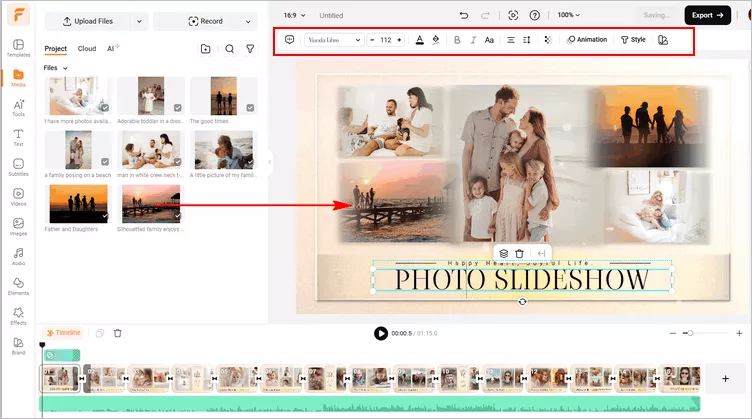Viewport: 752px width, 419px height.
Task: Open the Audio sidebar panel
Action: [x=18, y=256]
